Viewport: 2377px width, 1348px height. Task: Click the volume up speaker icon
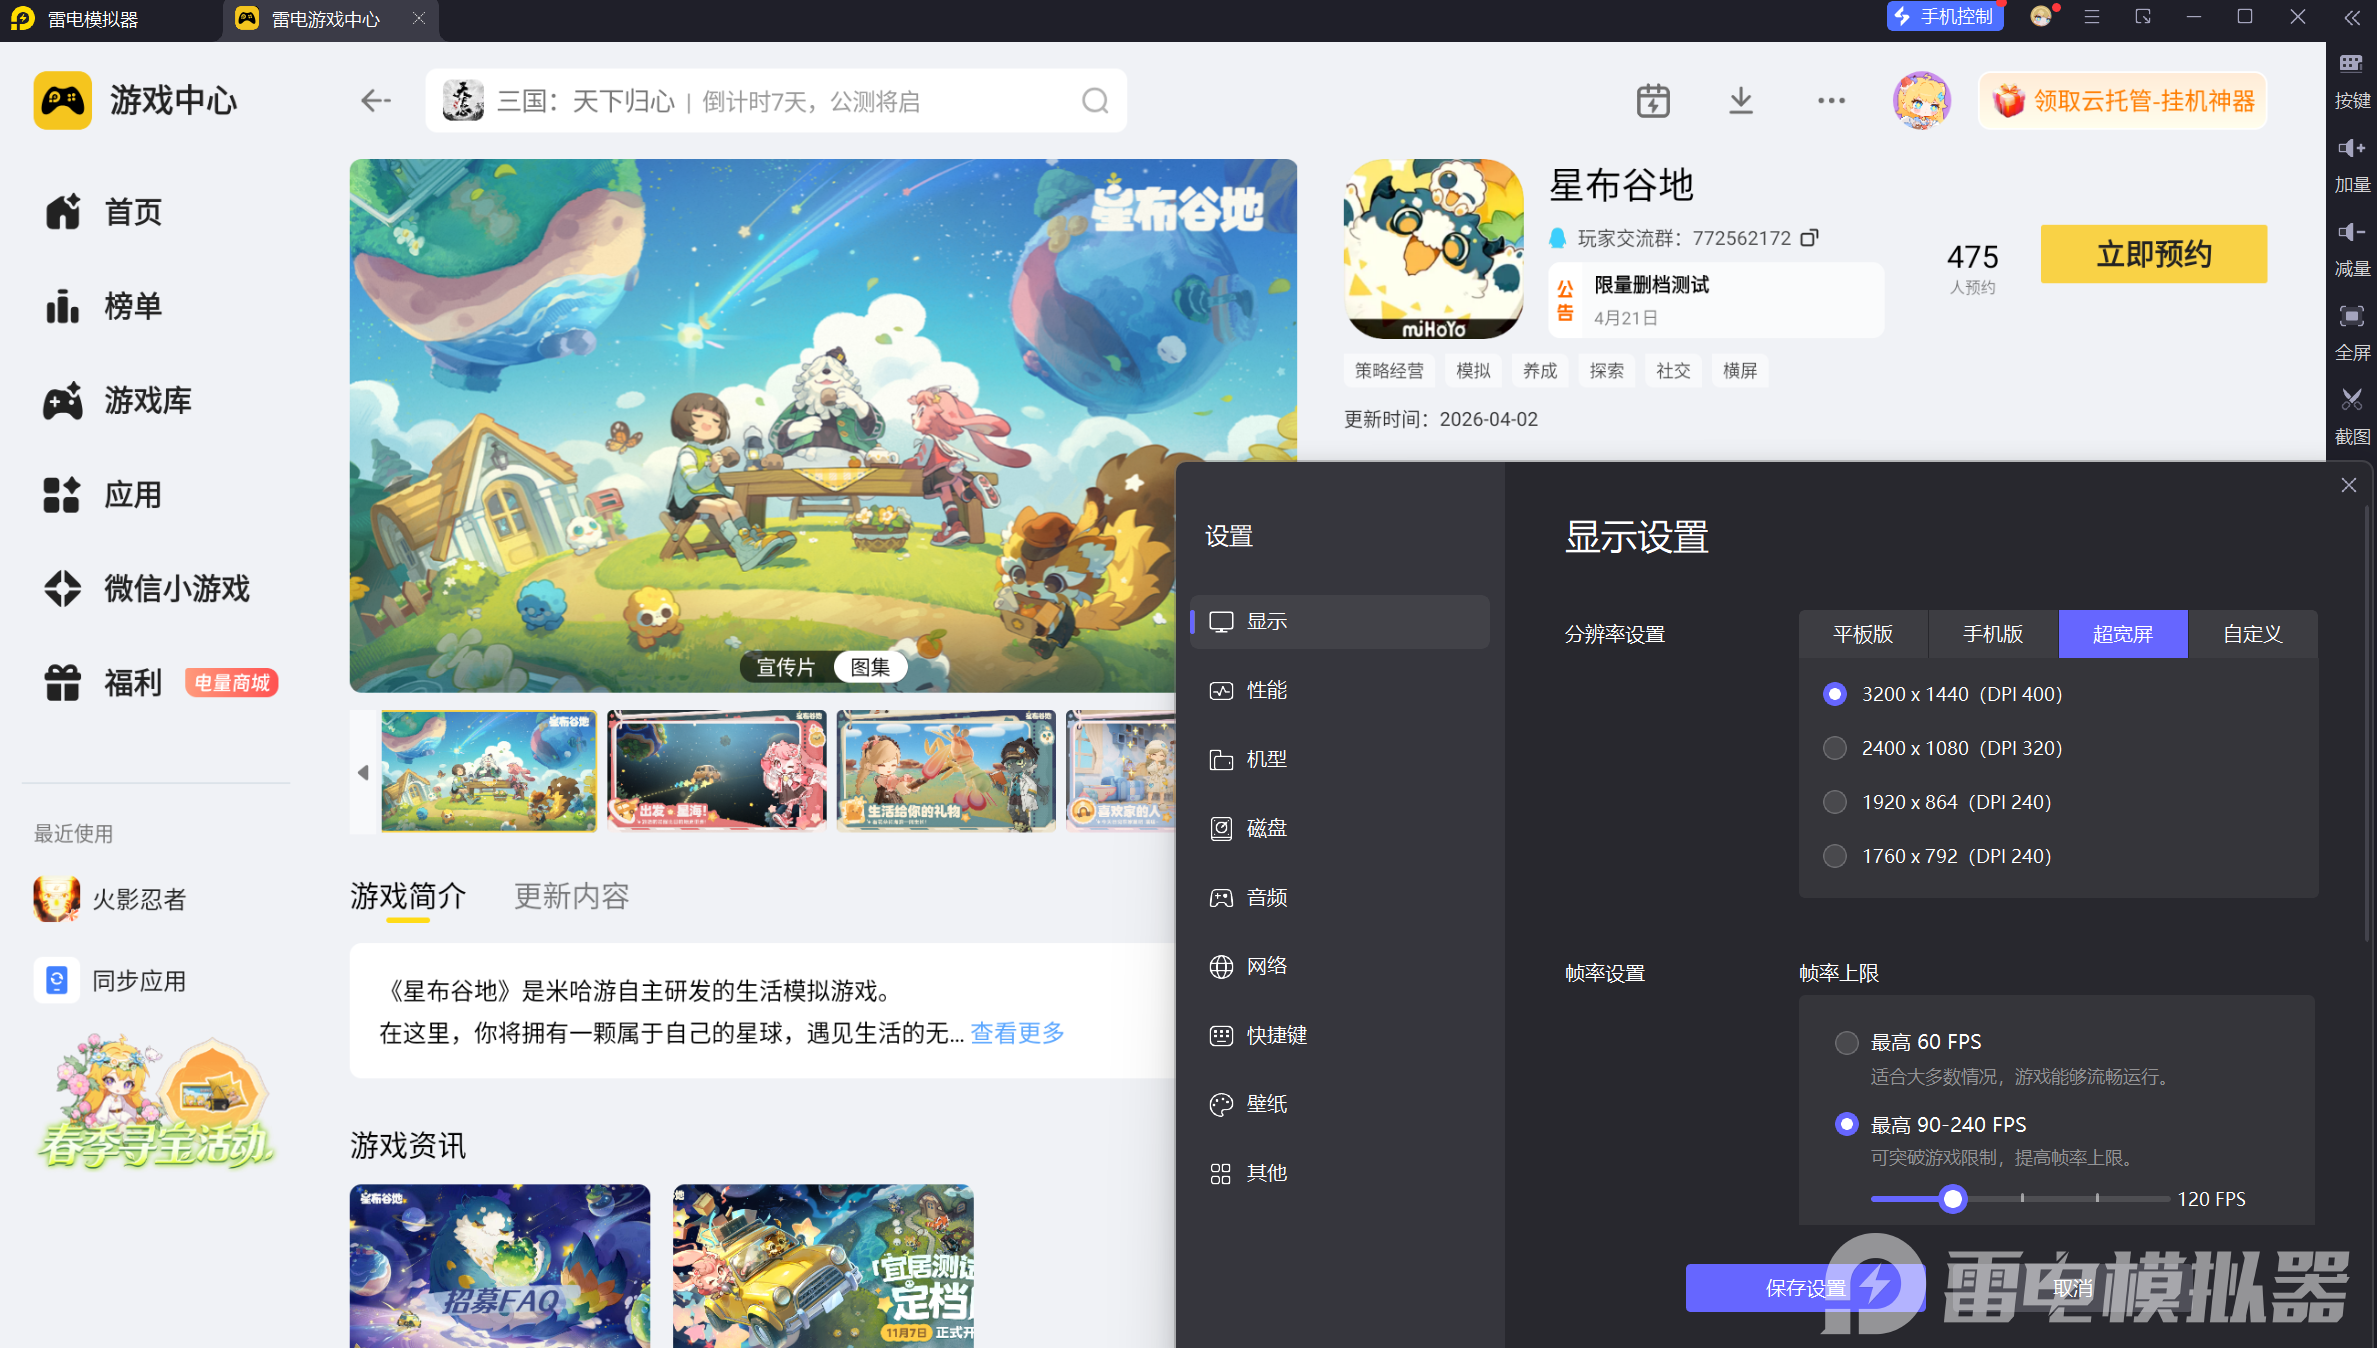(x=2351, y=149)
